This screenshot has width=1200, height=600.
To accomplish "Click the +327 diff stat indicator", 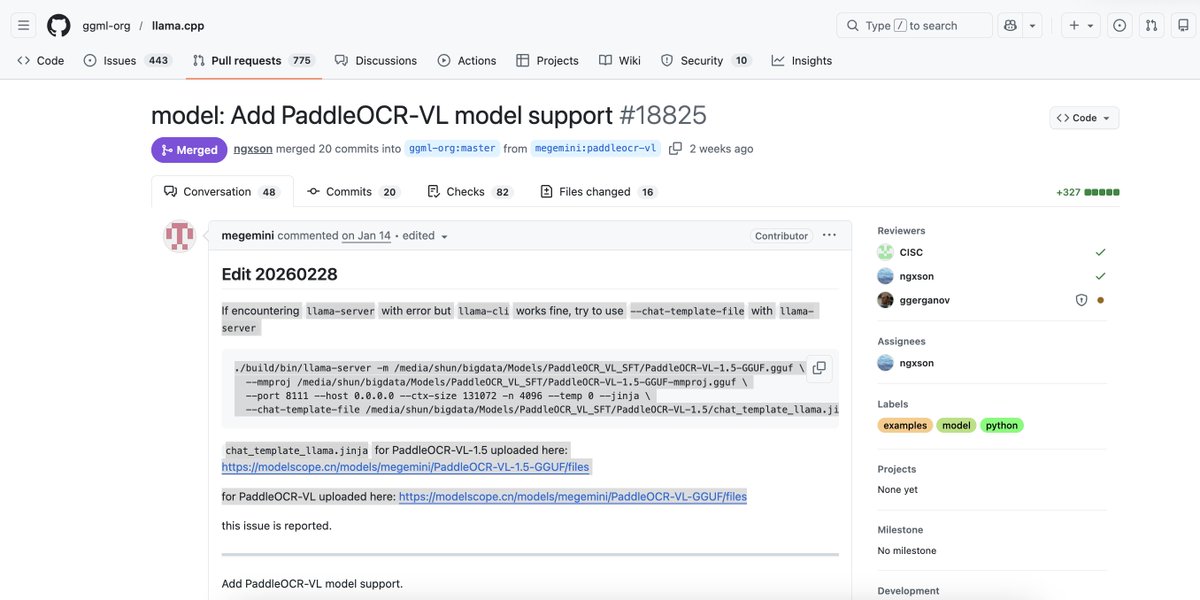I will tap(1087, 192).
